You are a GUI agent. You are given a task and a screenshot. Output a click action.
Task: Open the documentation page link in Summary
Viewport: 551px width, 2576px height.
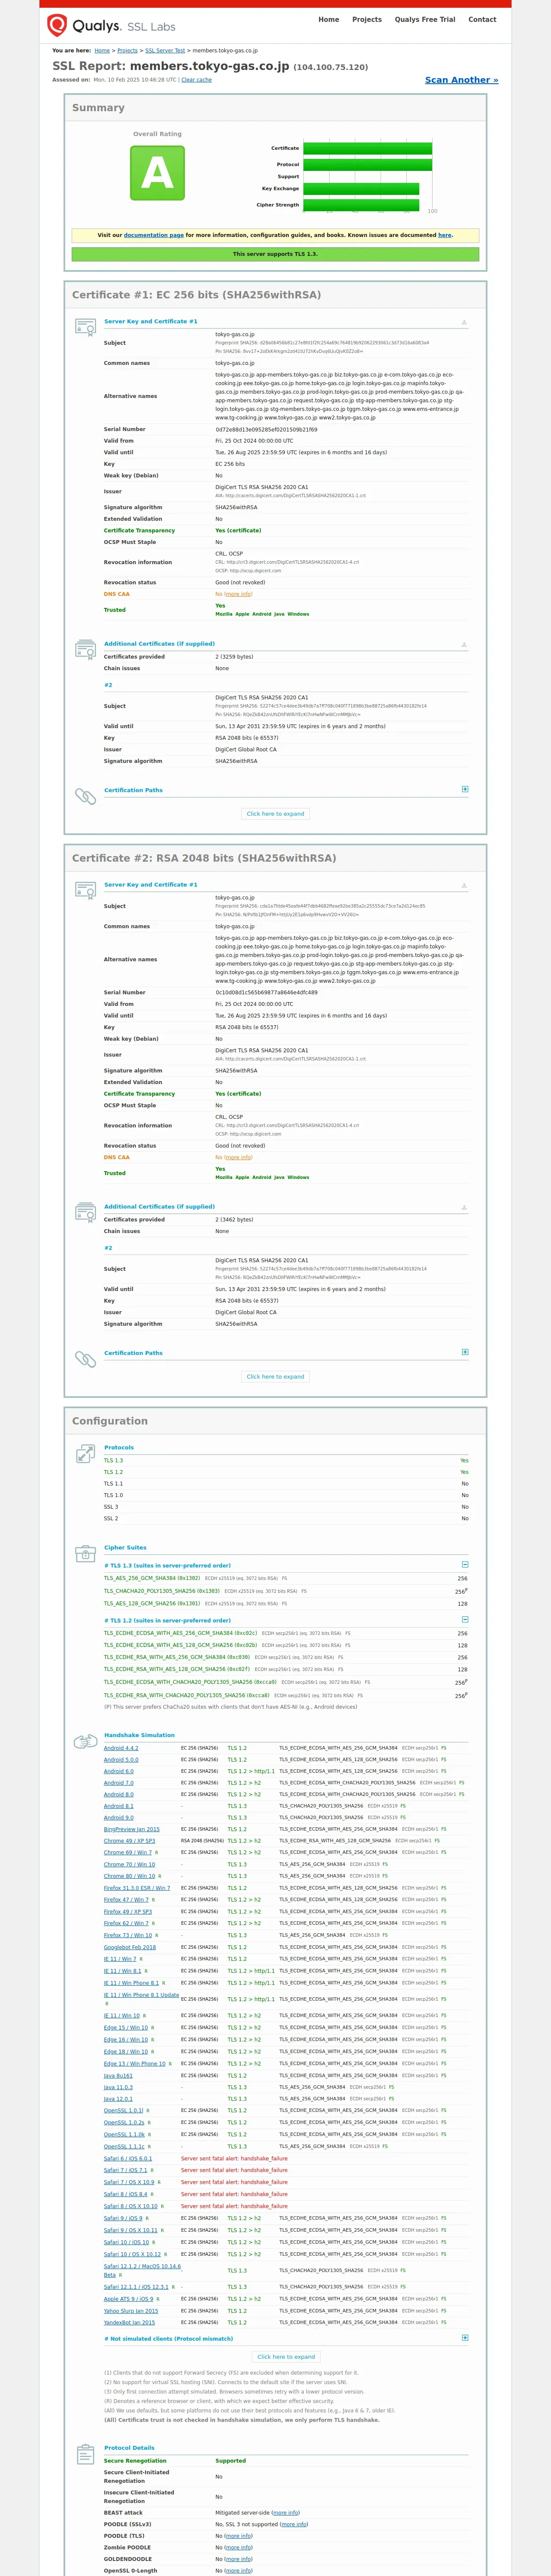154,235
